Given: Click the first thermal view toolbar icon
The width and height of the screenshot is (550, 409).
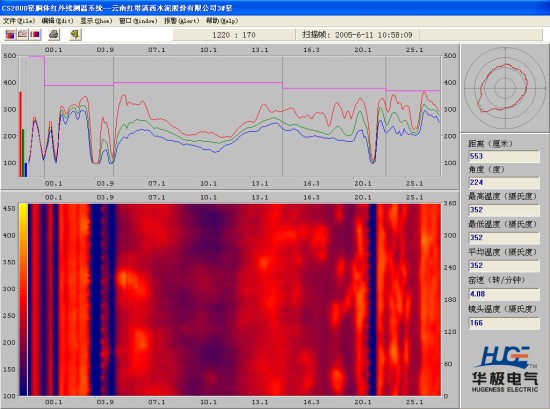Looking at the screenshot, I should click(x=10, y=34).
